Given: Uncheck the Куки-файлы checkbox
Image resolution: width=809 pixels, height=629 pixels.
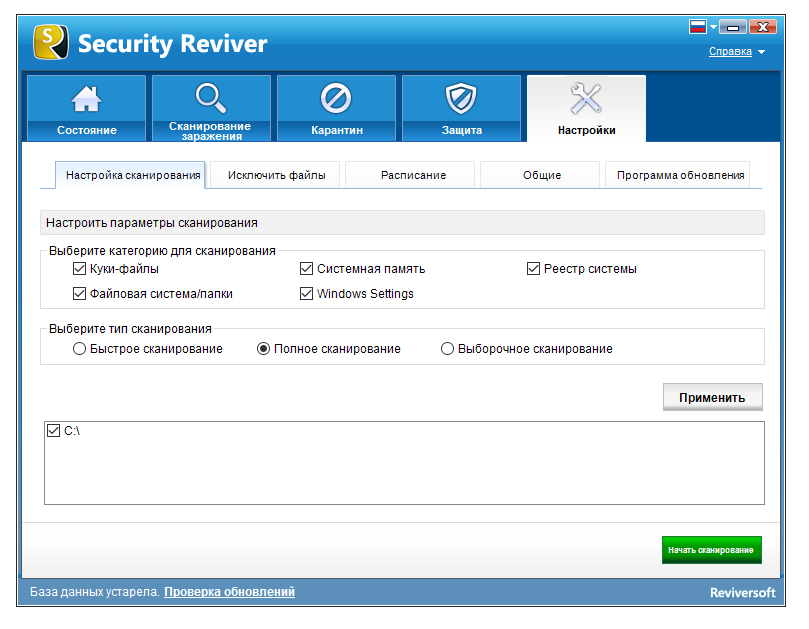Looking at the screenshot, I should (x=79, y=269).
